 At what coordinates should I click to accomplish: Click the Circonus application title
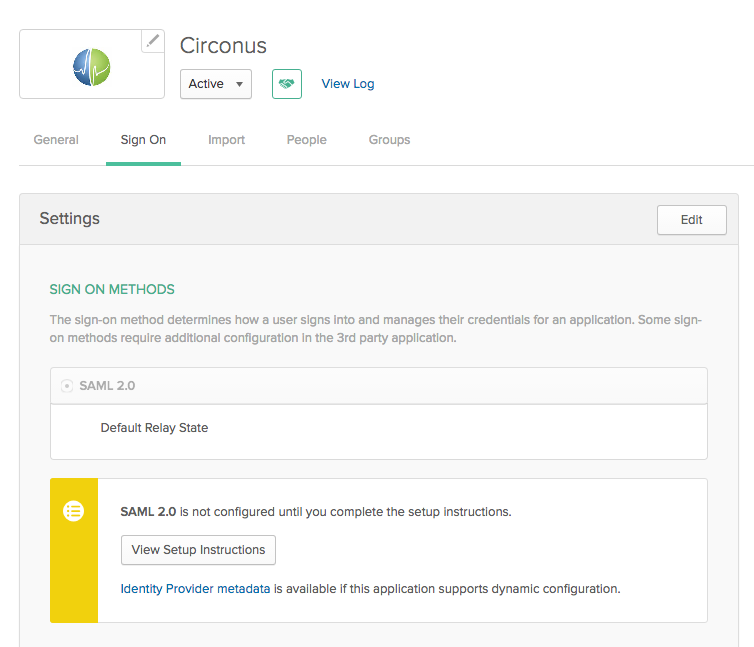tap(223, 46)
